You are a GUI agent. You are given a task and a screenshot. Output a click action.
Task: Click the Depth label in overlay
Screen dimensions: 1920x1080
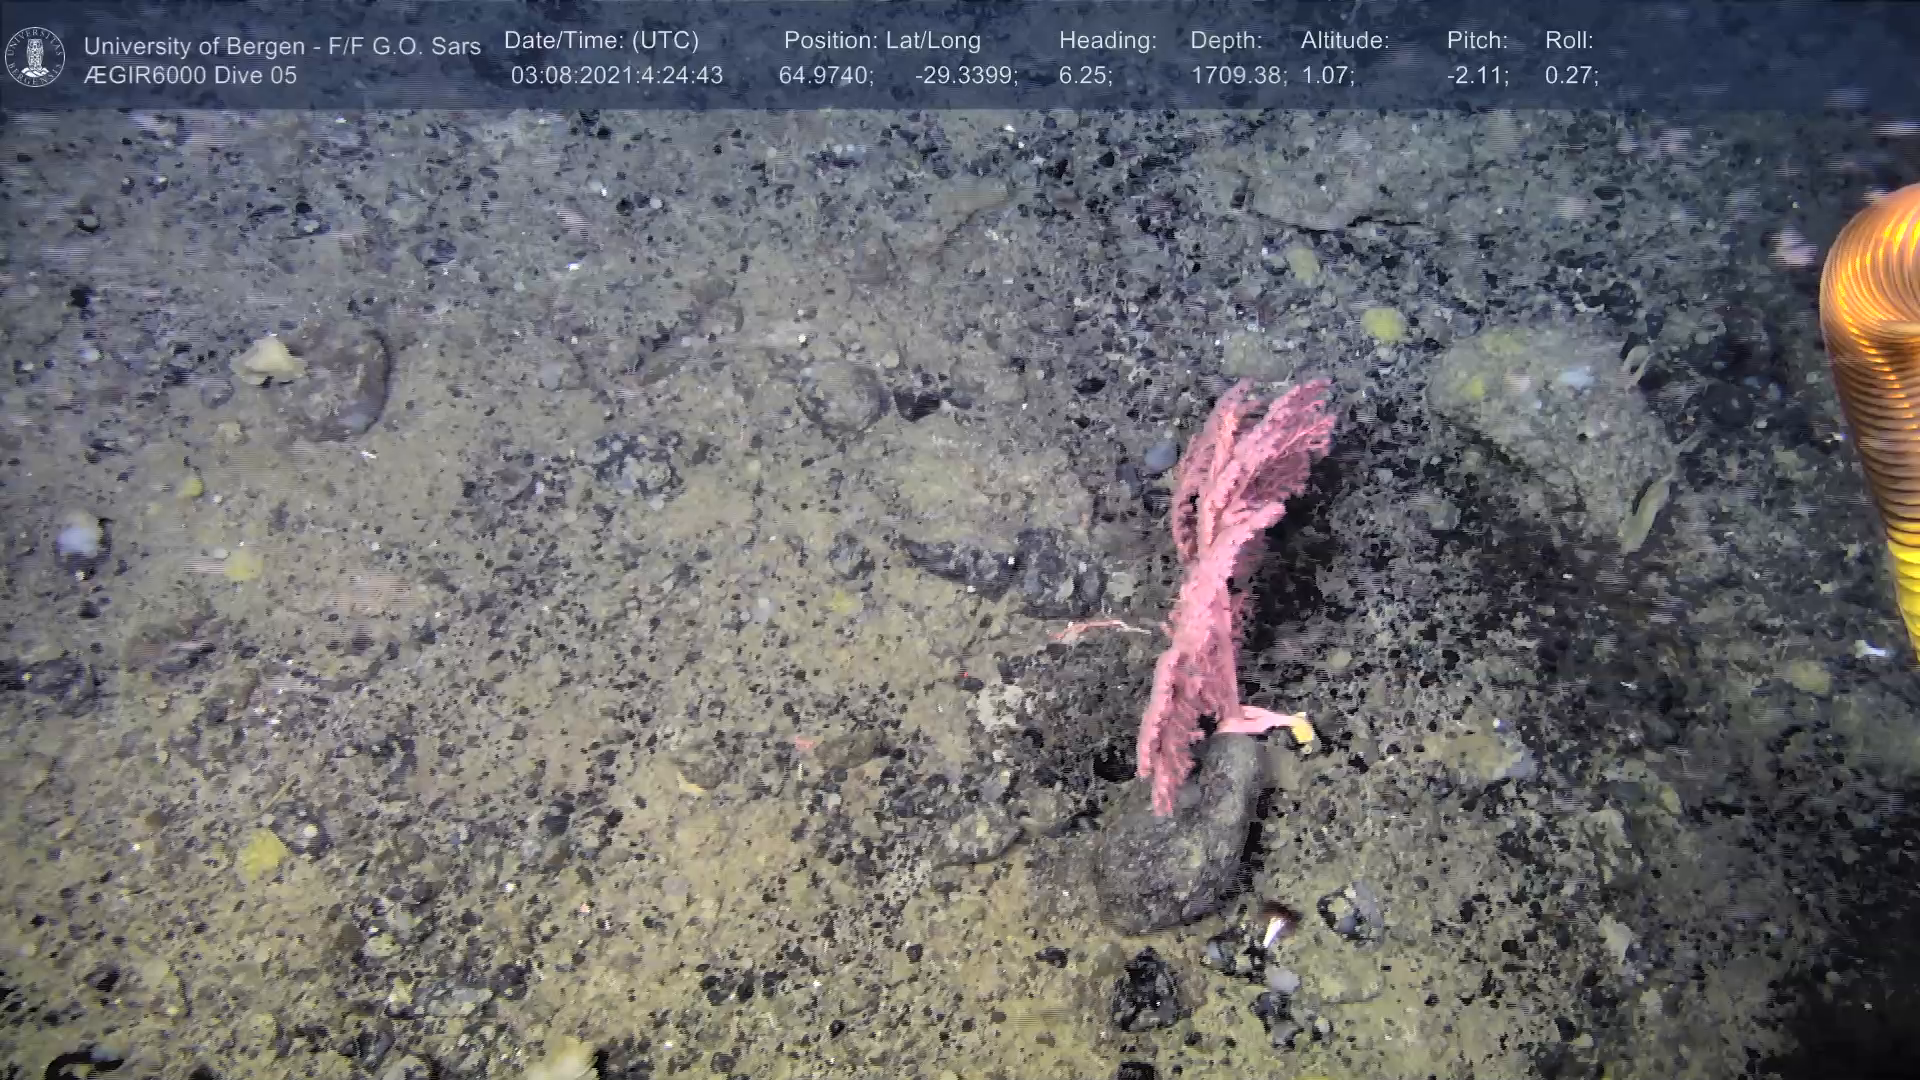click(x=1226, y=41)
